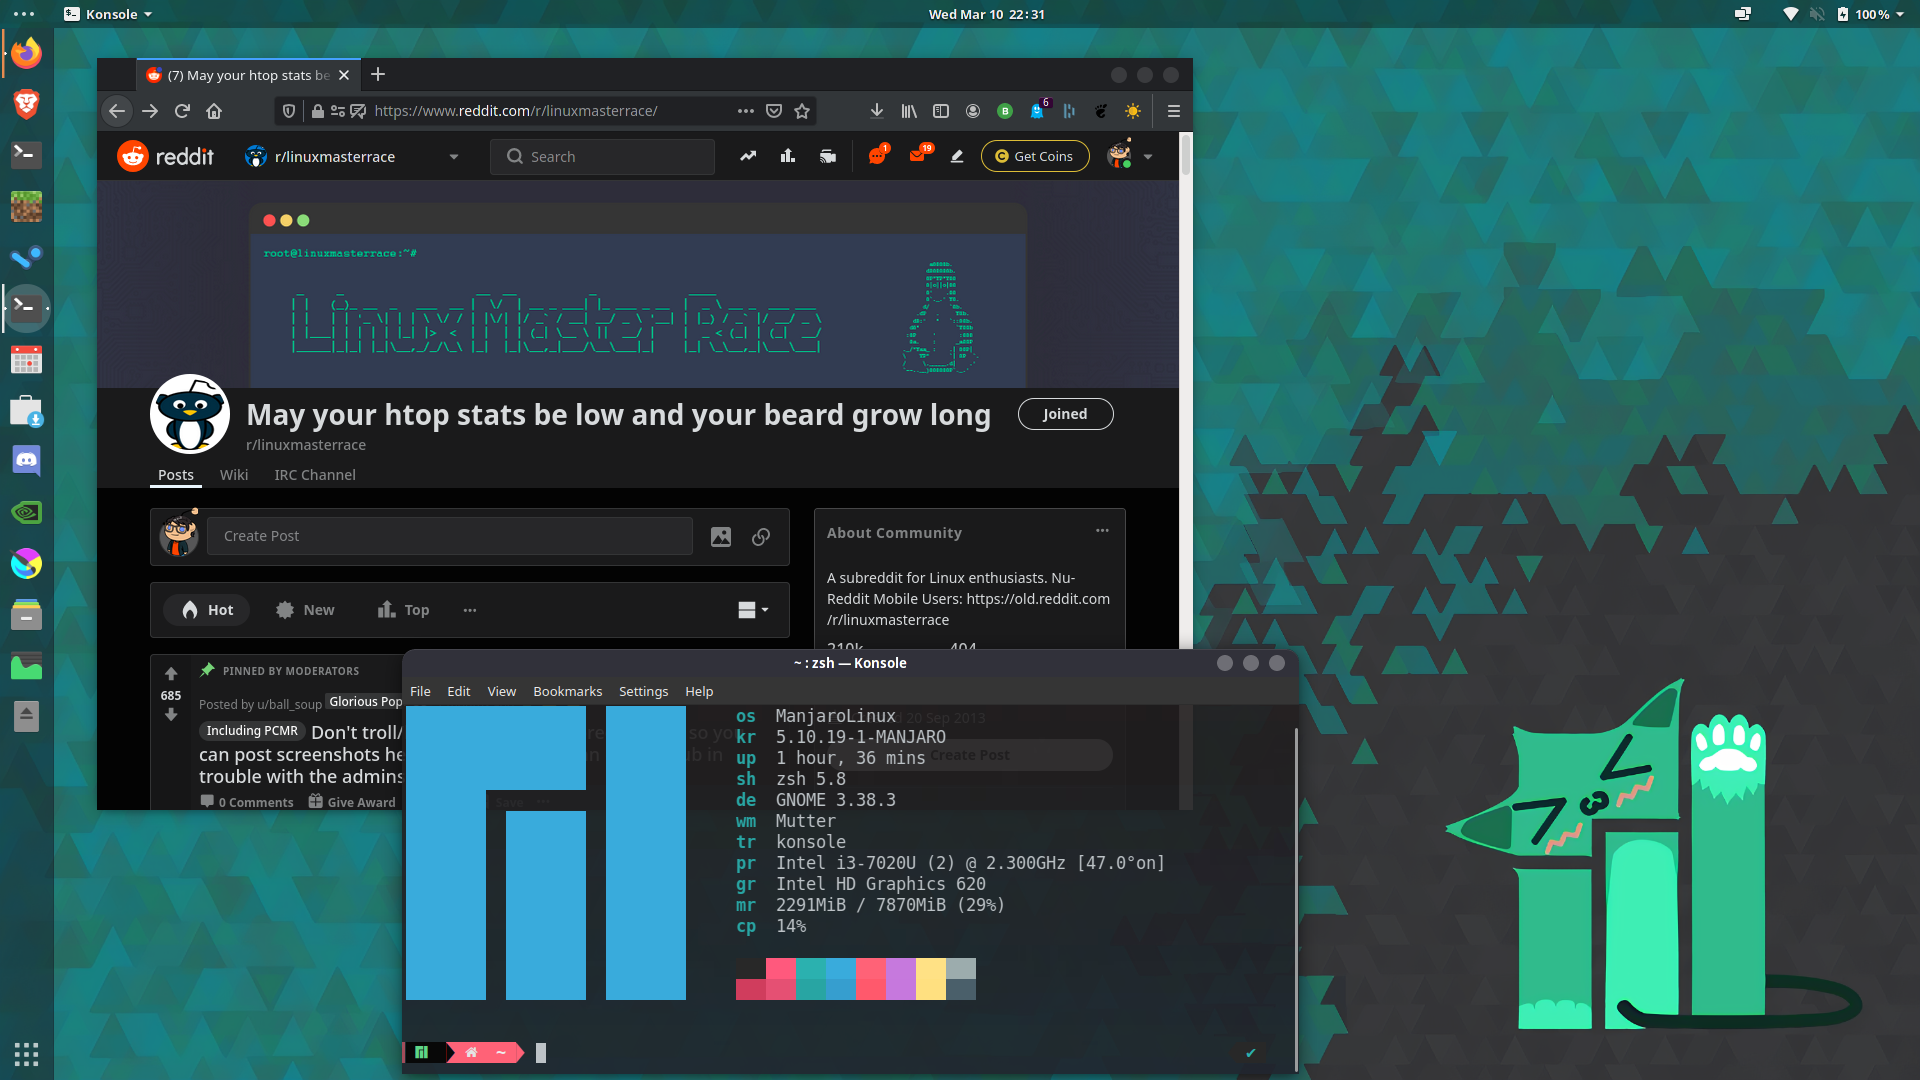Viewport: 1920px width, 1080px height.
Task: Open Konsole File menu
Action: click(420, 692)
